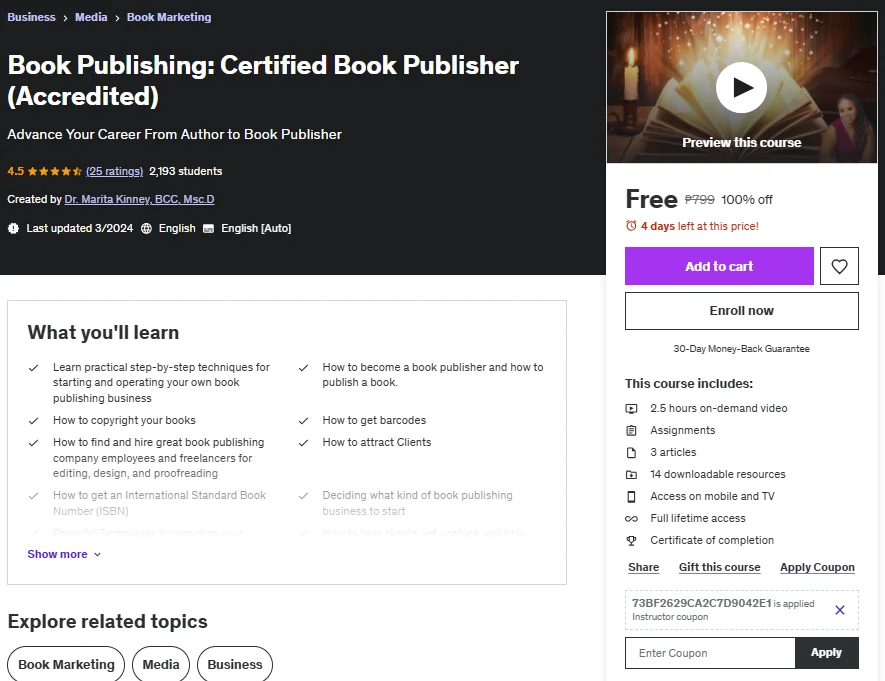This screenshot has width=885, height=681.
Task: Click the alarm clock icon near days left
Action: (631, 226)
